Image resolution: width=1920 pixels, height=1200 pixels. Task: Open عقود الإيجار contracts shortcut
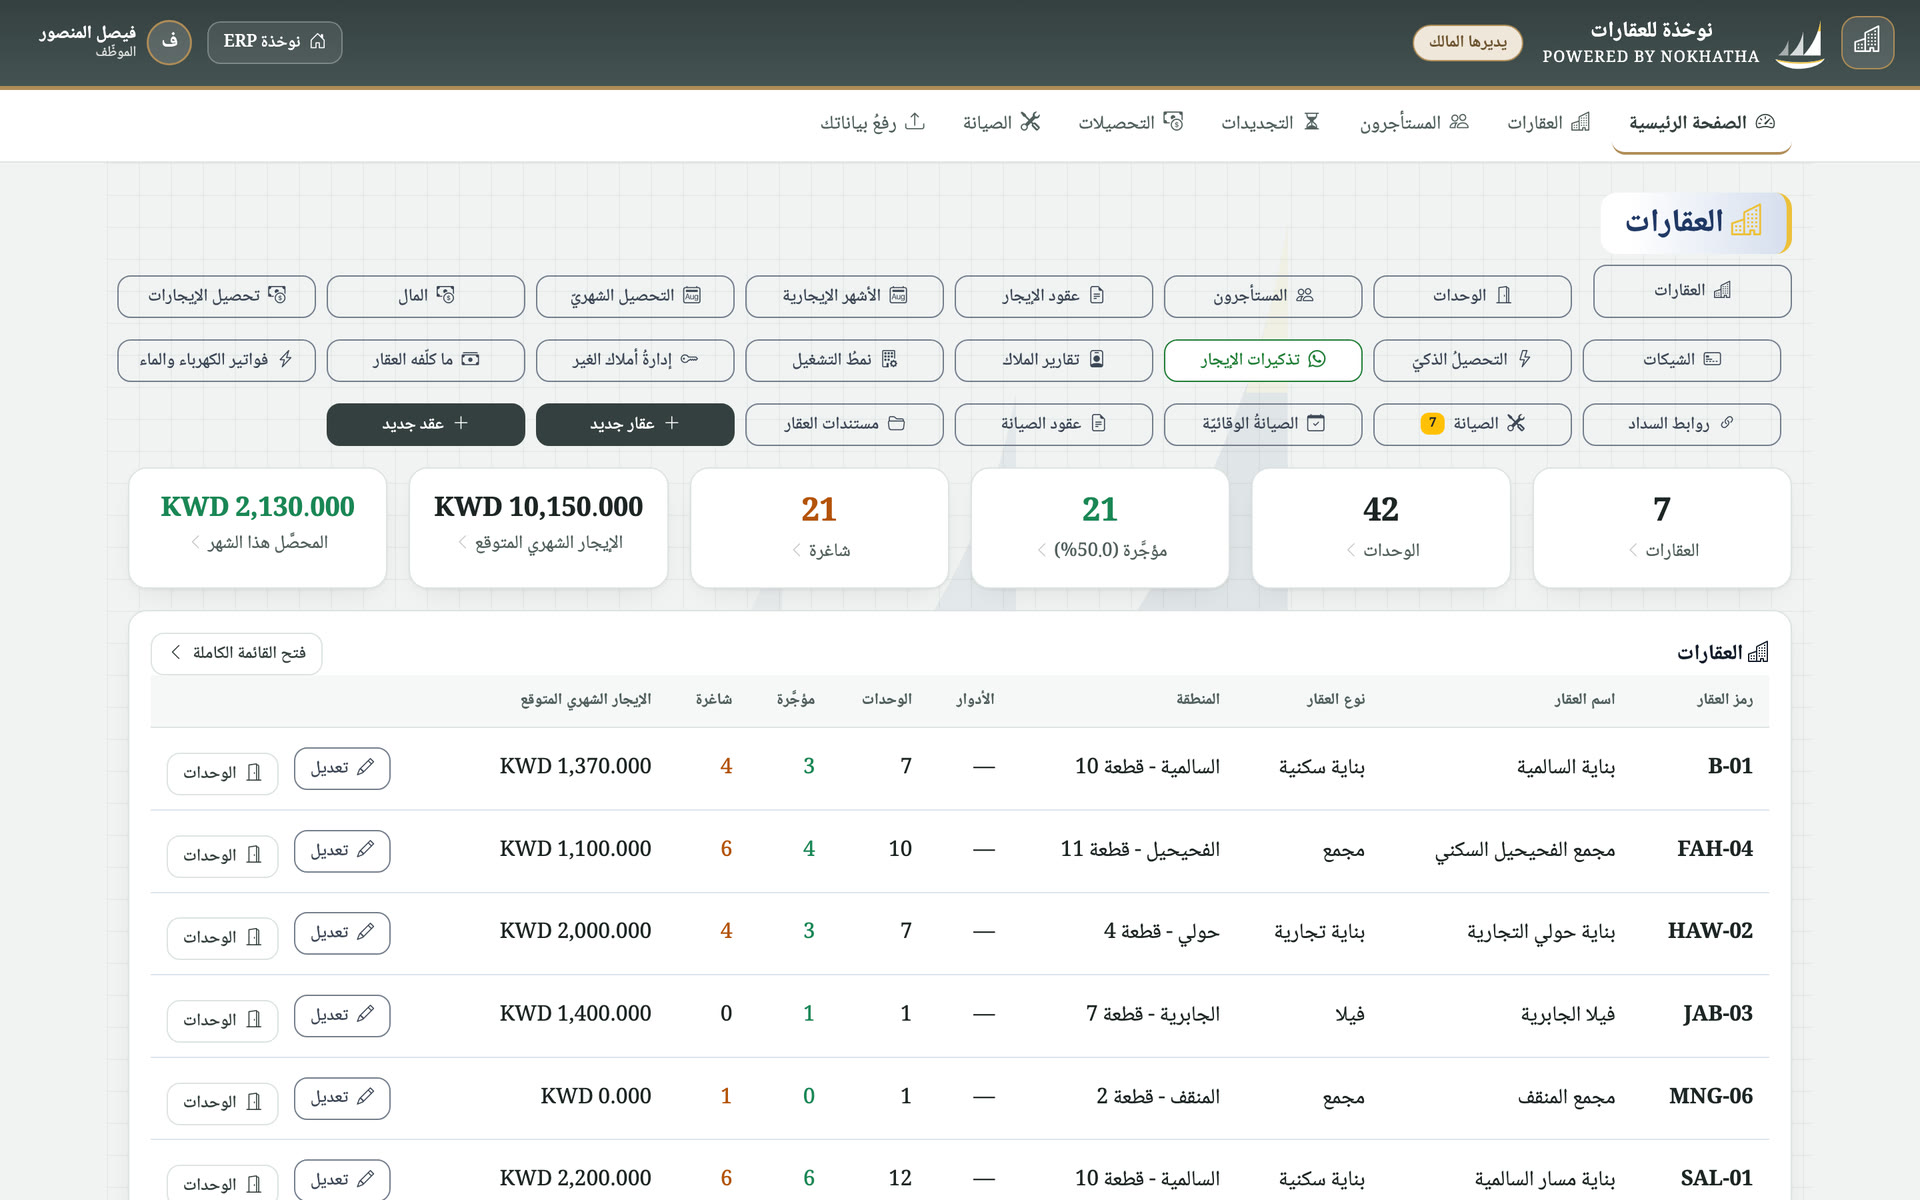1053,296
